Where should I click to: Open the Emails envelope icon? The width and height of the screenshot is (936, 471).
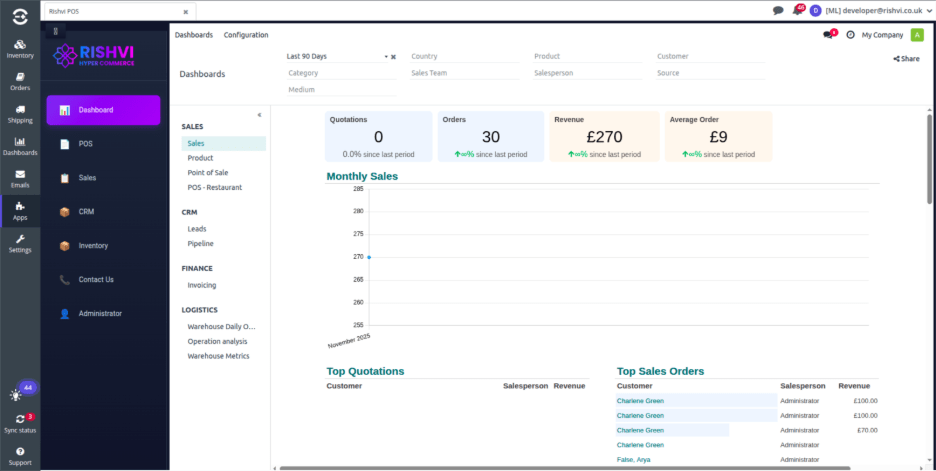20,179
